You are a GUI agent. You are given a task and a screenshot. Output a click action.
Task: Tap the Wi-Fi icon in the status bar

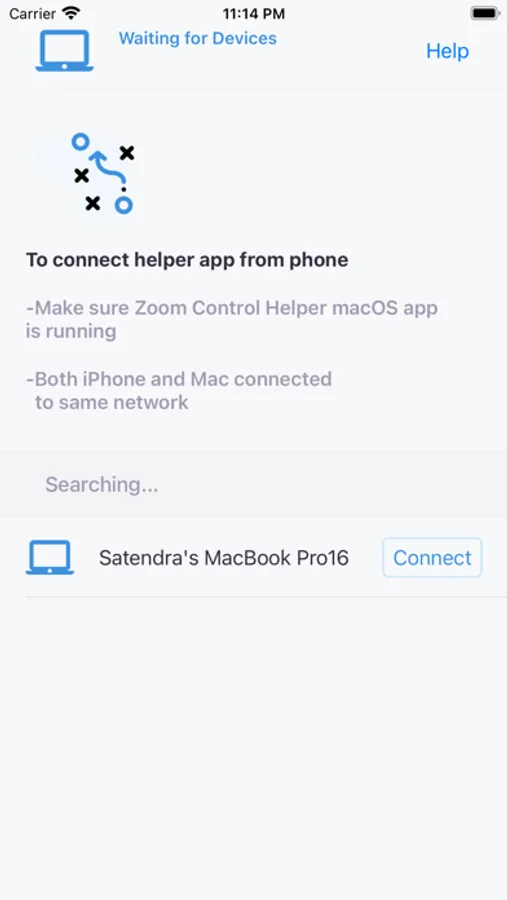(71, 13)
